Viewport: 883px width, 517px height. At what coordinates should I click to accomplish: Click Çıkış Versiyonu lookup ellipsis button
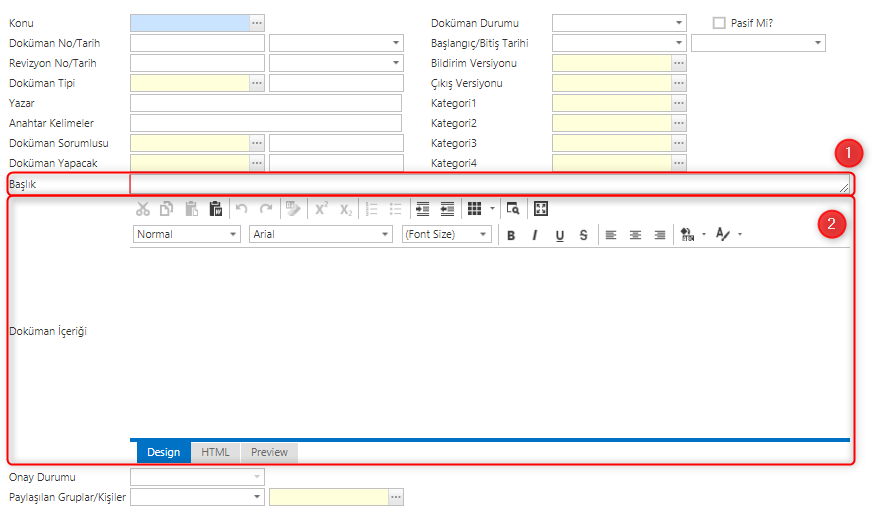pos(679,83)
